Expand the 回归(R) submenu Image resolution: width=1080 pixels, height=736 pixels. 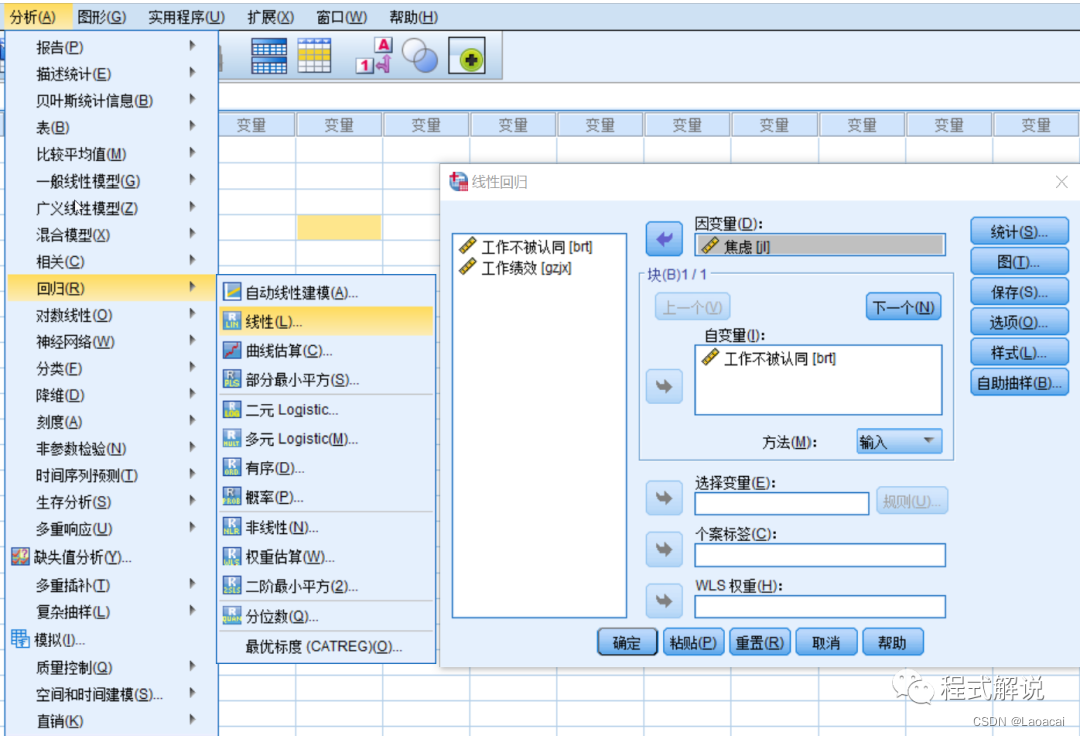pos(112,288)
